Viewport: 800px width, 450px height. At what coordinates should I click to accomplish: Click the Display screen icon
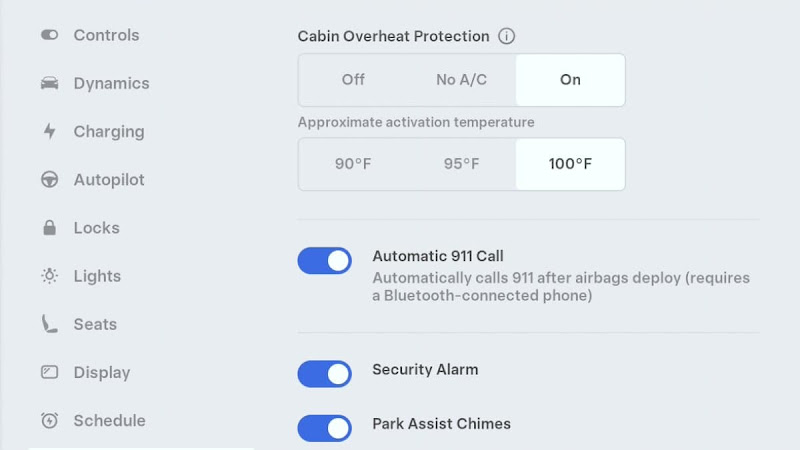(x=49, y=372)
